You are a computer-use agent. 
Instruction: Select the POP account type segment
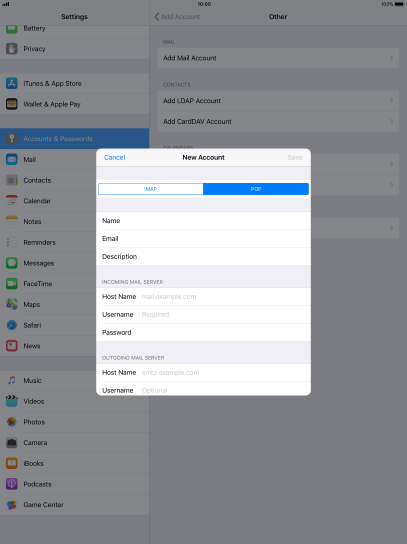point(256,189)
